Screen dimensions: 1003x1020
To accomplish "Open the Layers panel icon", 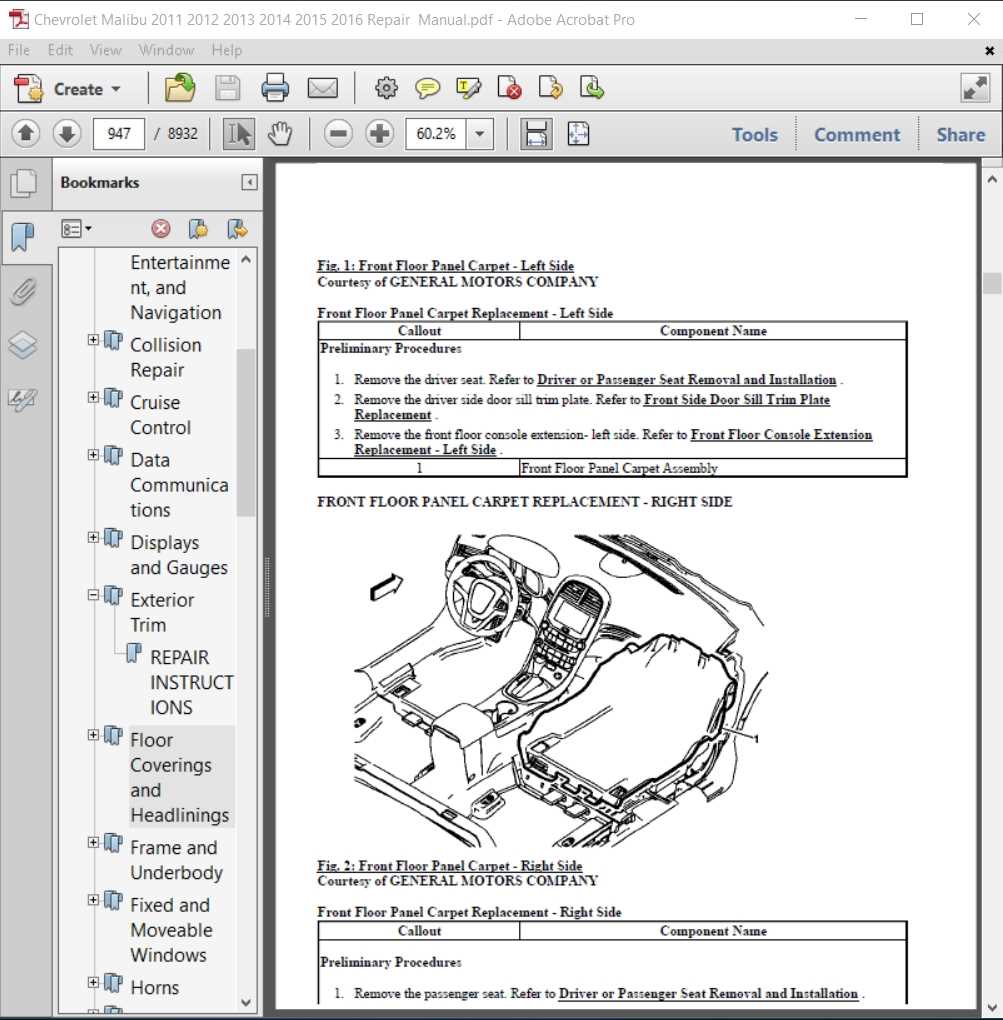I will pos(23,345).
